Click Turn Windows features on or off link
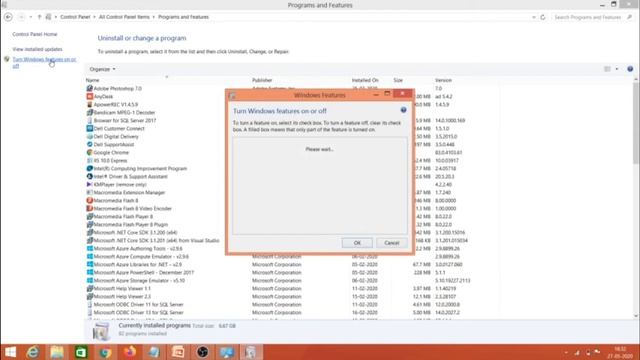Image resolution: width=640 pixels, height=360 pixels. click(44, 62)
